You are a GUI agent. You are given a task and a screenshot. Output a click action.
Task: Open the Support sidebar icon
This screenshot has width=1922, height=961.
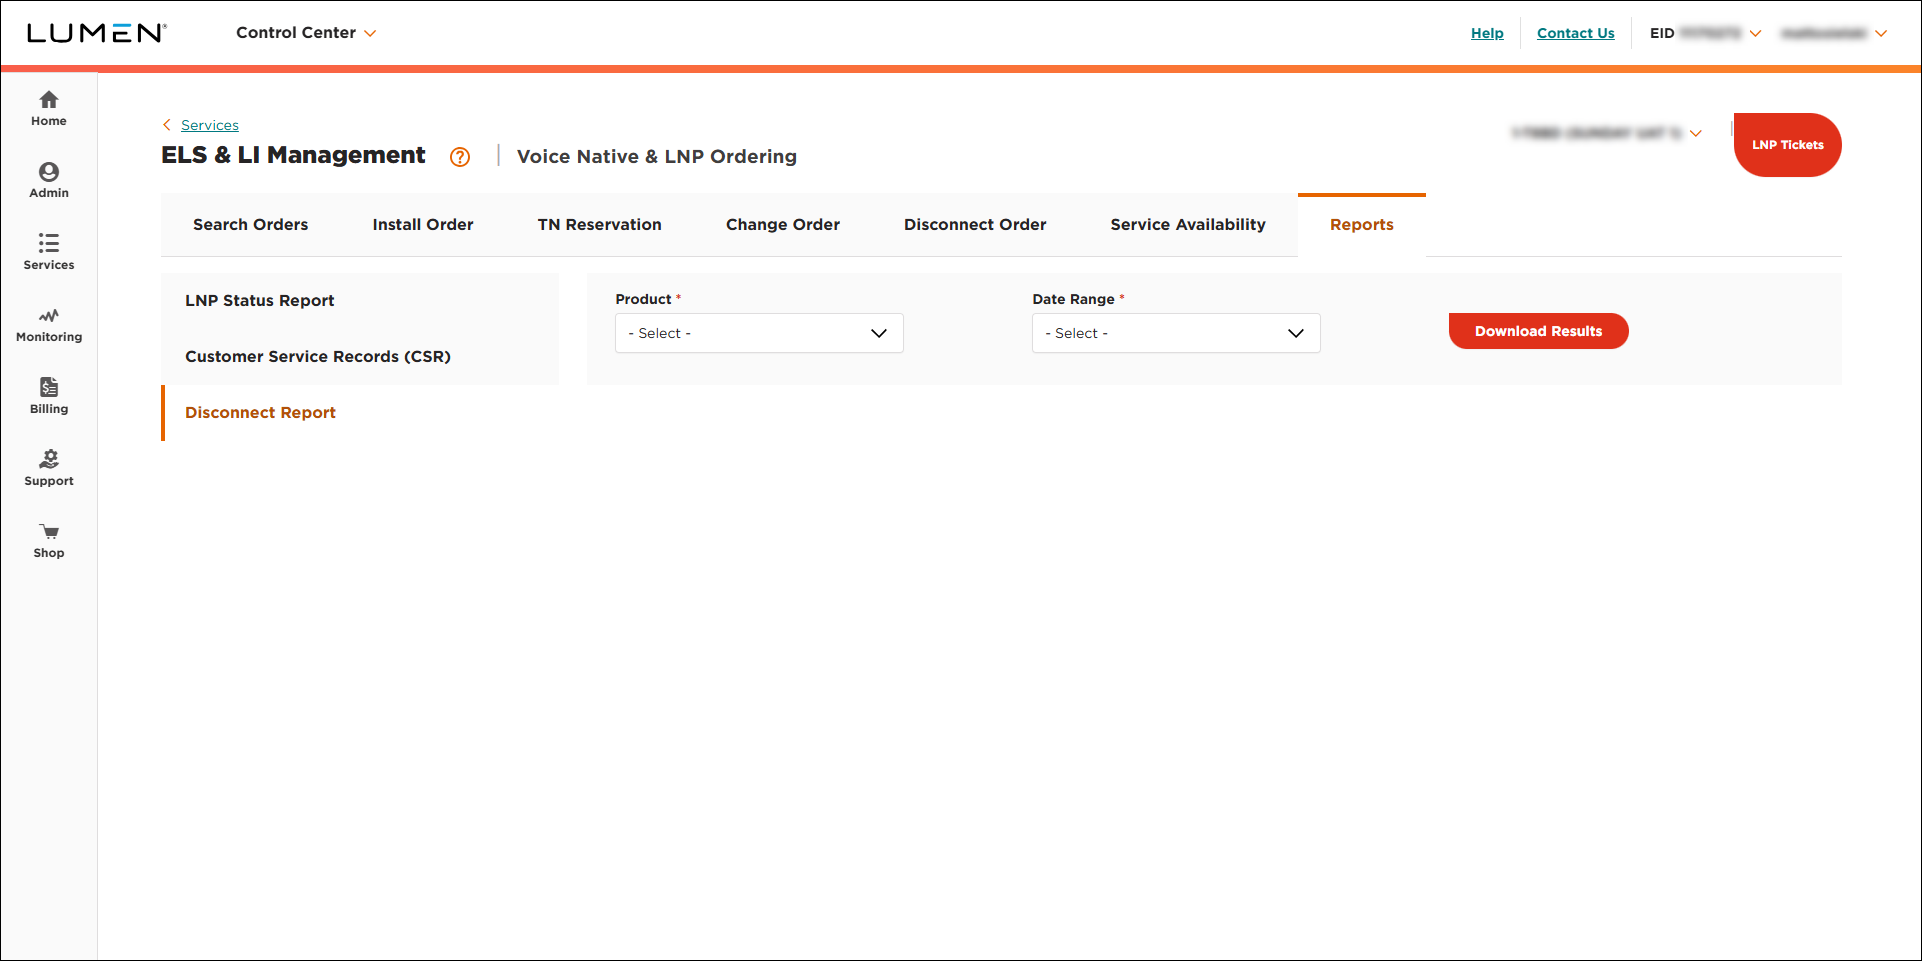click(49, 459)
